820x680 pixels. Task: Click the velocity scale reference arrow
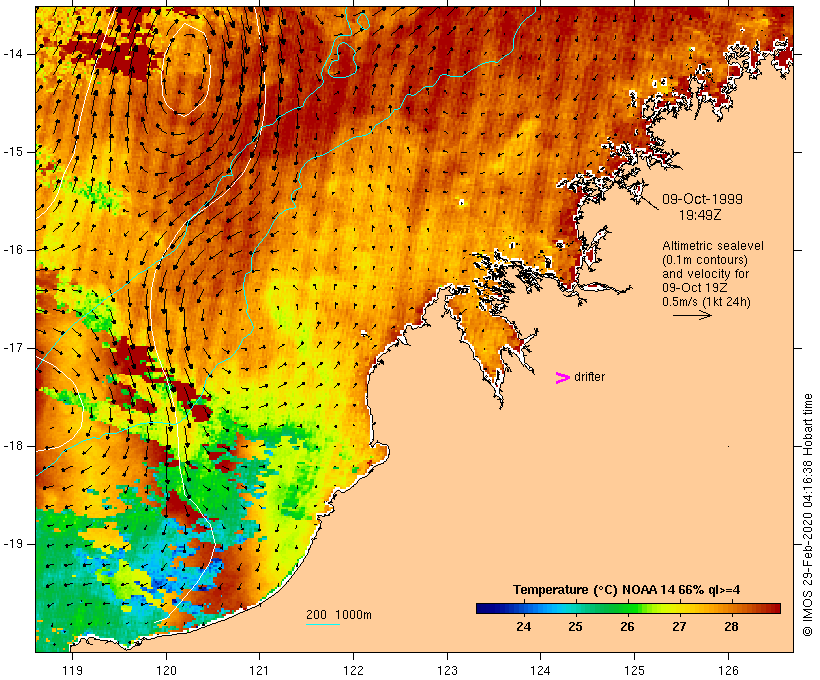(x=692, y=315)
